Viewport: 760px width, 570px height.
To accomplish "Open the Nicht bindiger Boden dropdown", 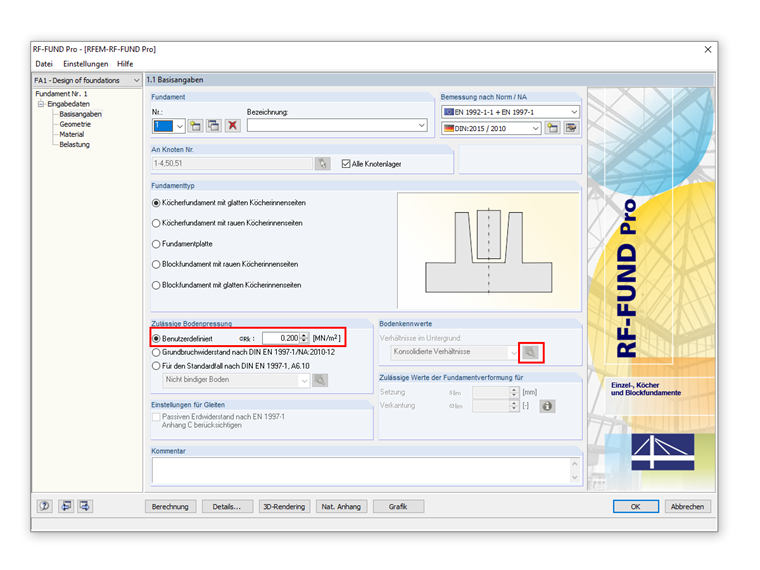I will tap(304, 380).
